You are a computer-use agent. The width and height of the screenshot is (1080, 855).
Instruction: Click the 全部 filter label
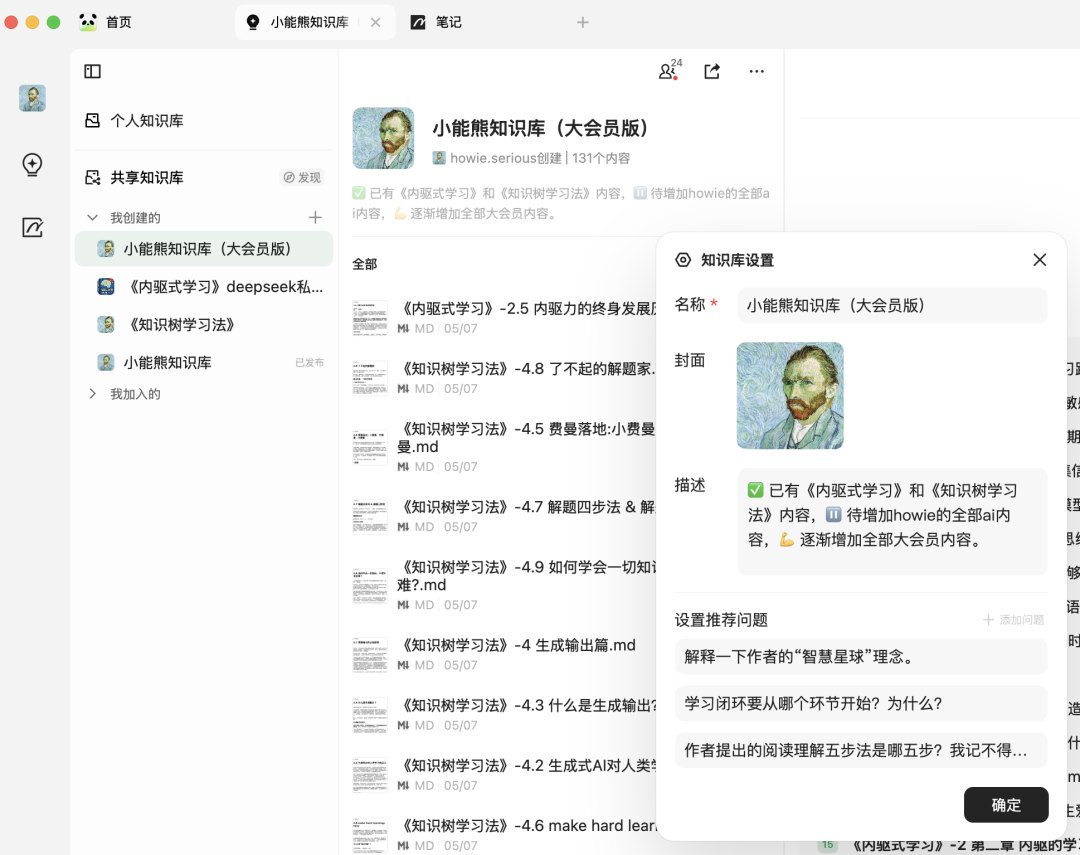coord(364,264)
